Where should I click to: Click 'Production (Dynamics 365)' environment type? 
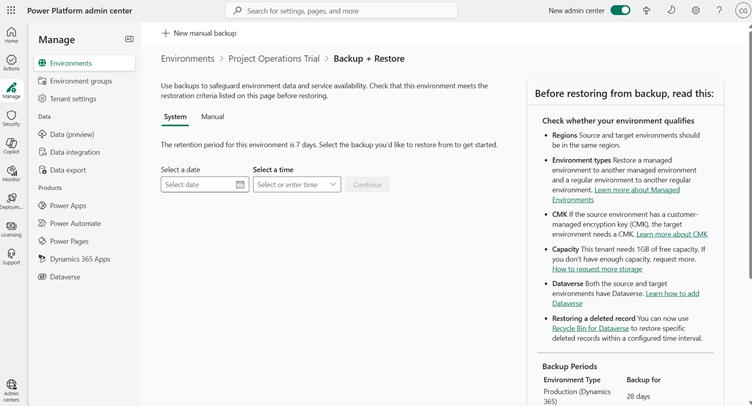click(577, 396)
